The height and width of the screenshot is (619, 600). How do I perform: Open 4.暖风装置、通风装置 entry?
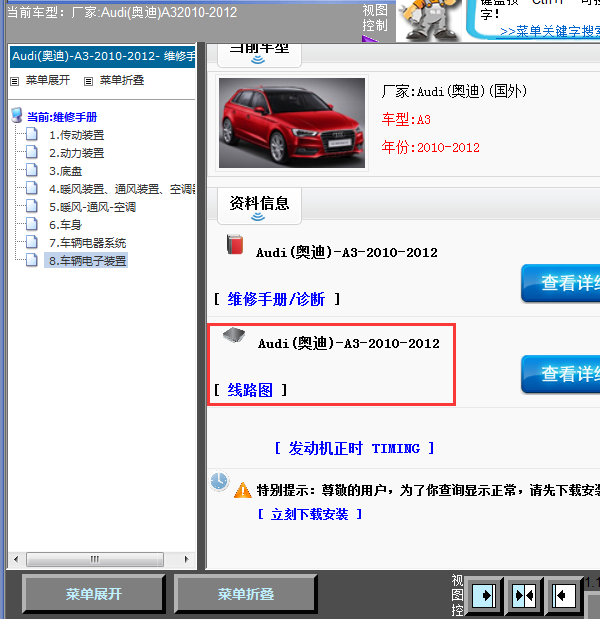coord(122,189)
